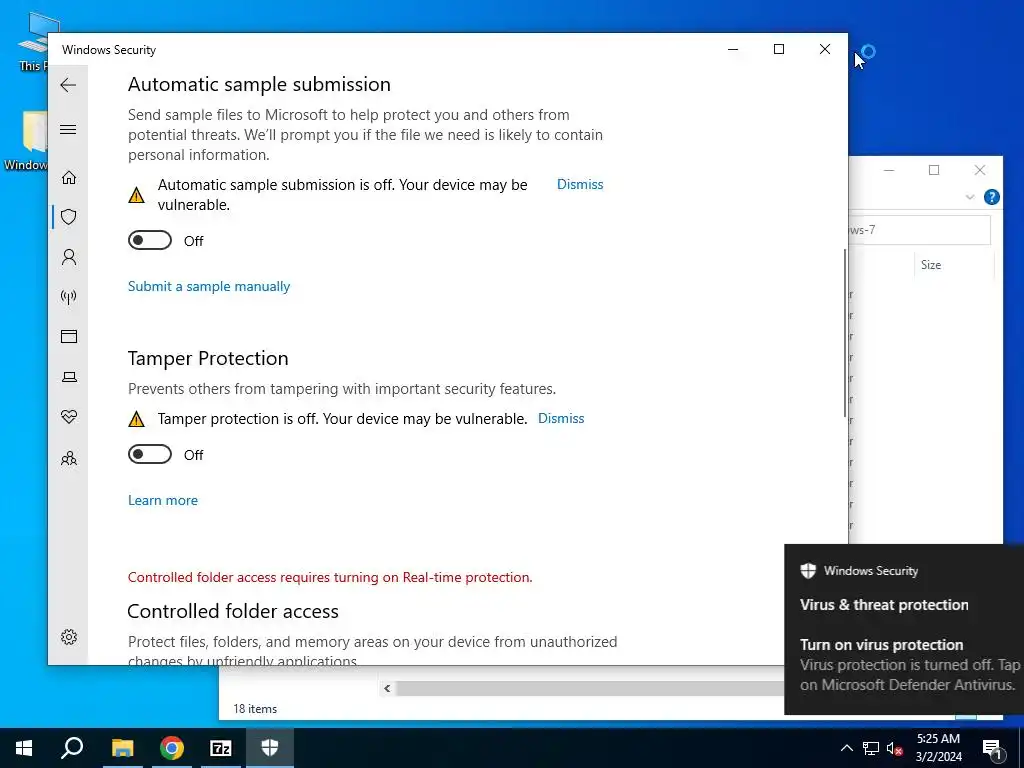Select the Windows folder on the desktop
Viewport: 1024px width, 768px height.
coord(26,140)
